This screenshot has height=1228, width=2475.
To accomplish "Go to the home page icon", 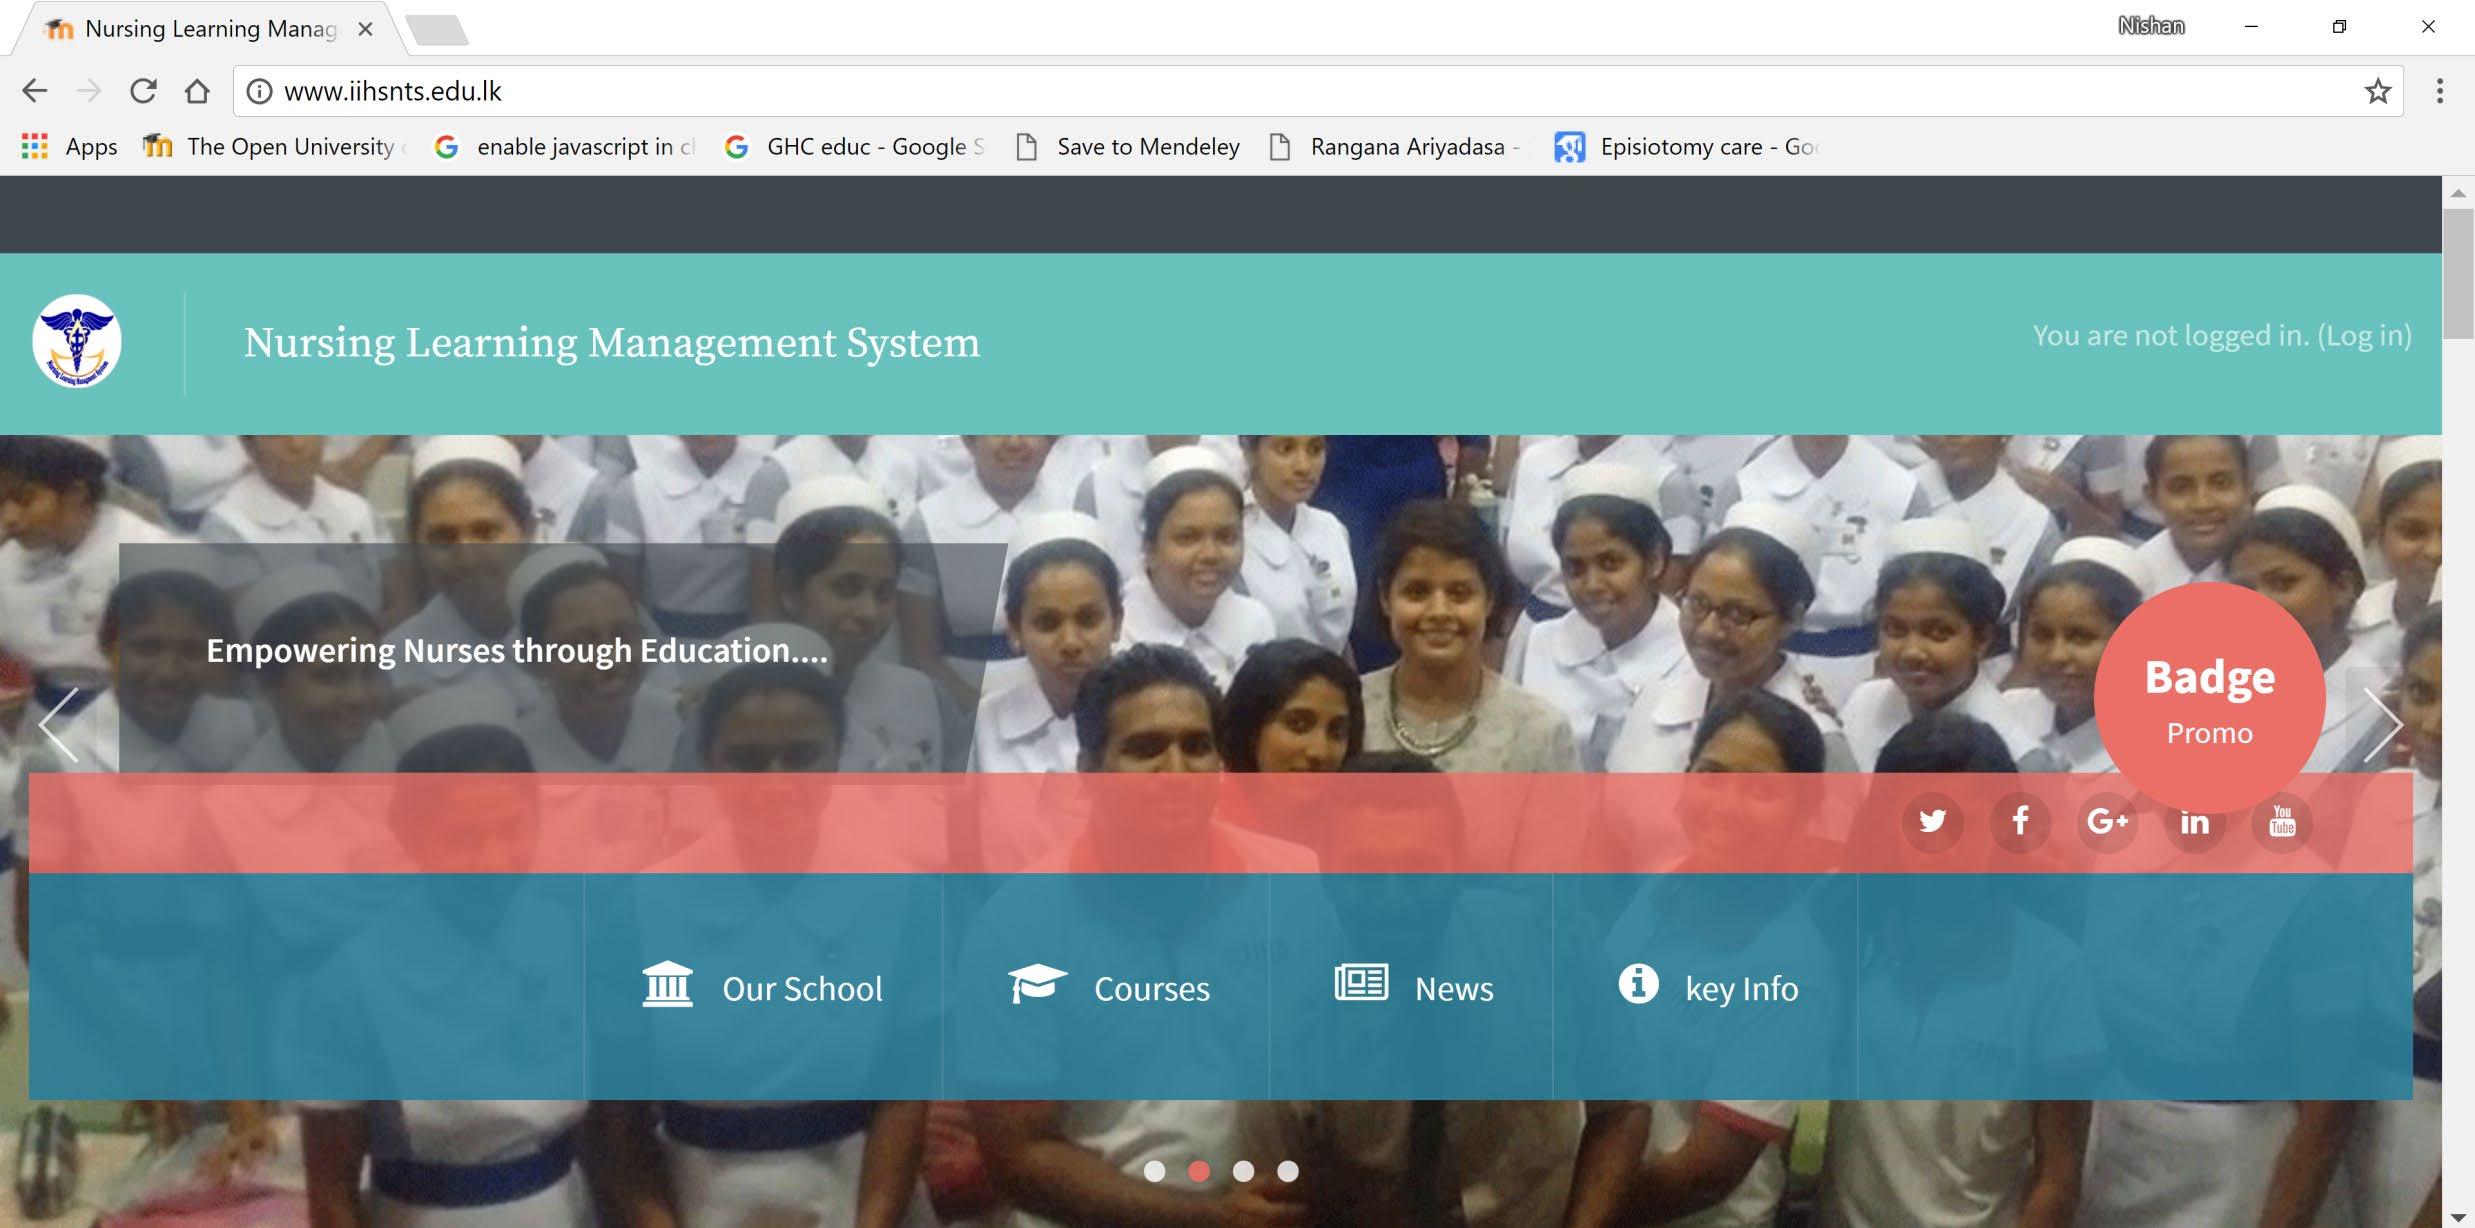I will (x=197, y=91).
